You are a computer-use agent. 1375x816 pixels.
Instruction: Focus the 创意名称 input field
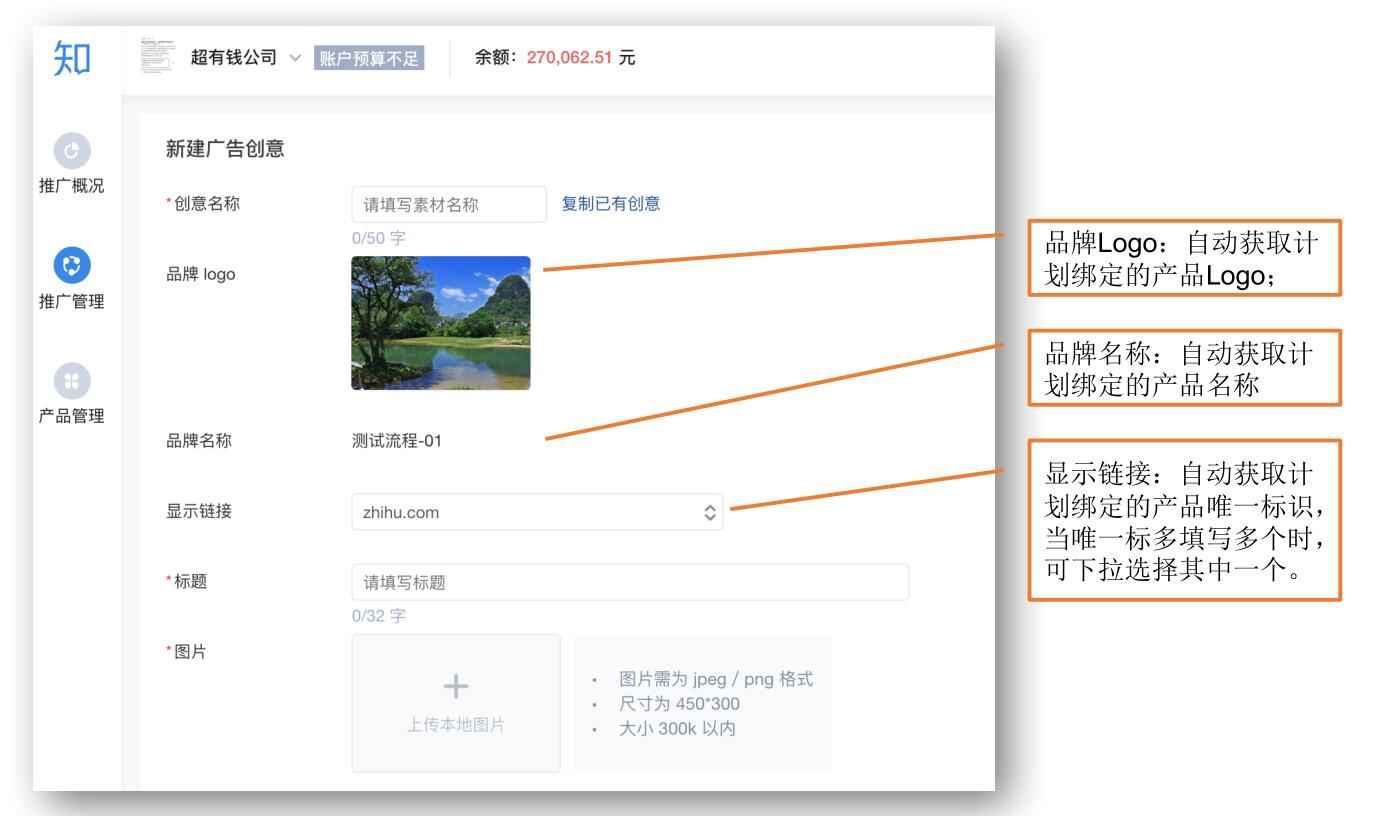[448, 205]
